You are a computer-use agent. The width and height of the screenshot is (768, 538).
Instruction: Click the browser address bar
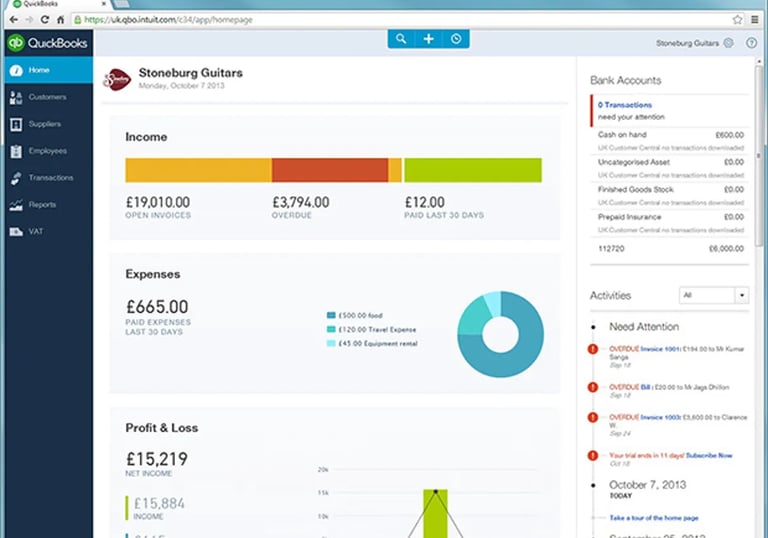401,20
